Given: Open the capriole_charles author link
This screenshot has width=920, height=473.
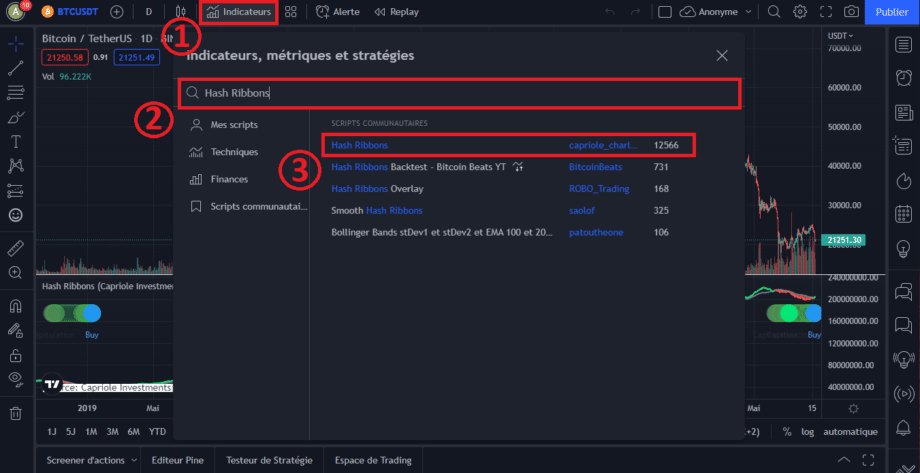Looking at the screenshot, I should tap(602, 145).
